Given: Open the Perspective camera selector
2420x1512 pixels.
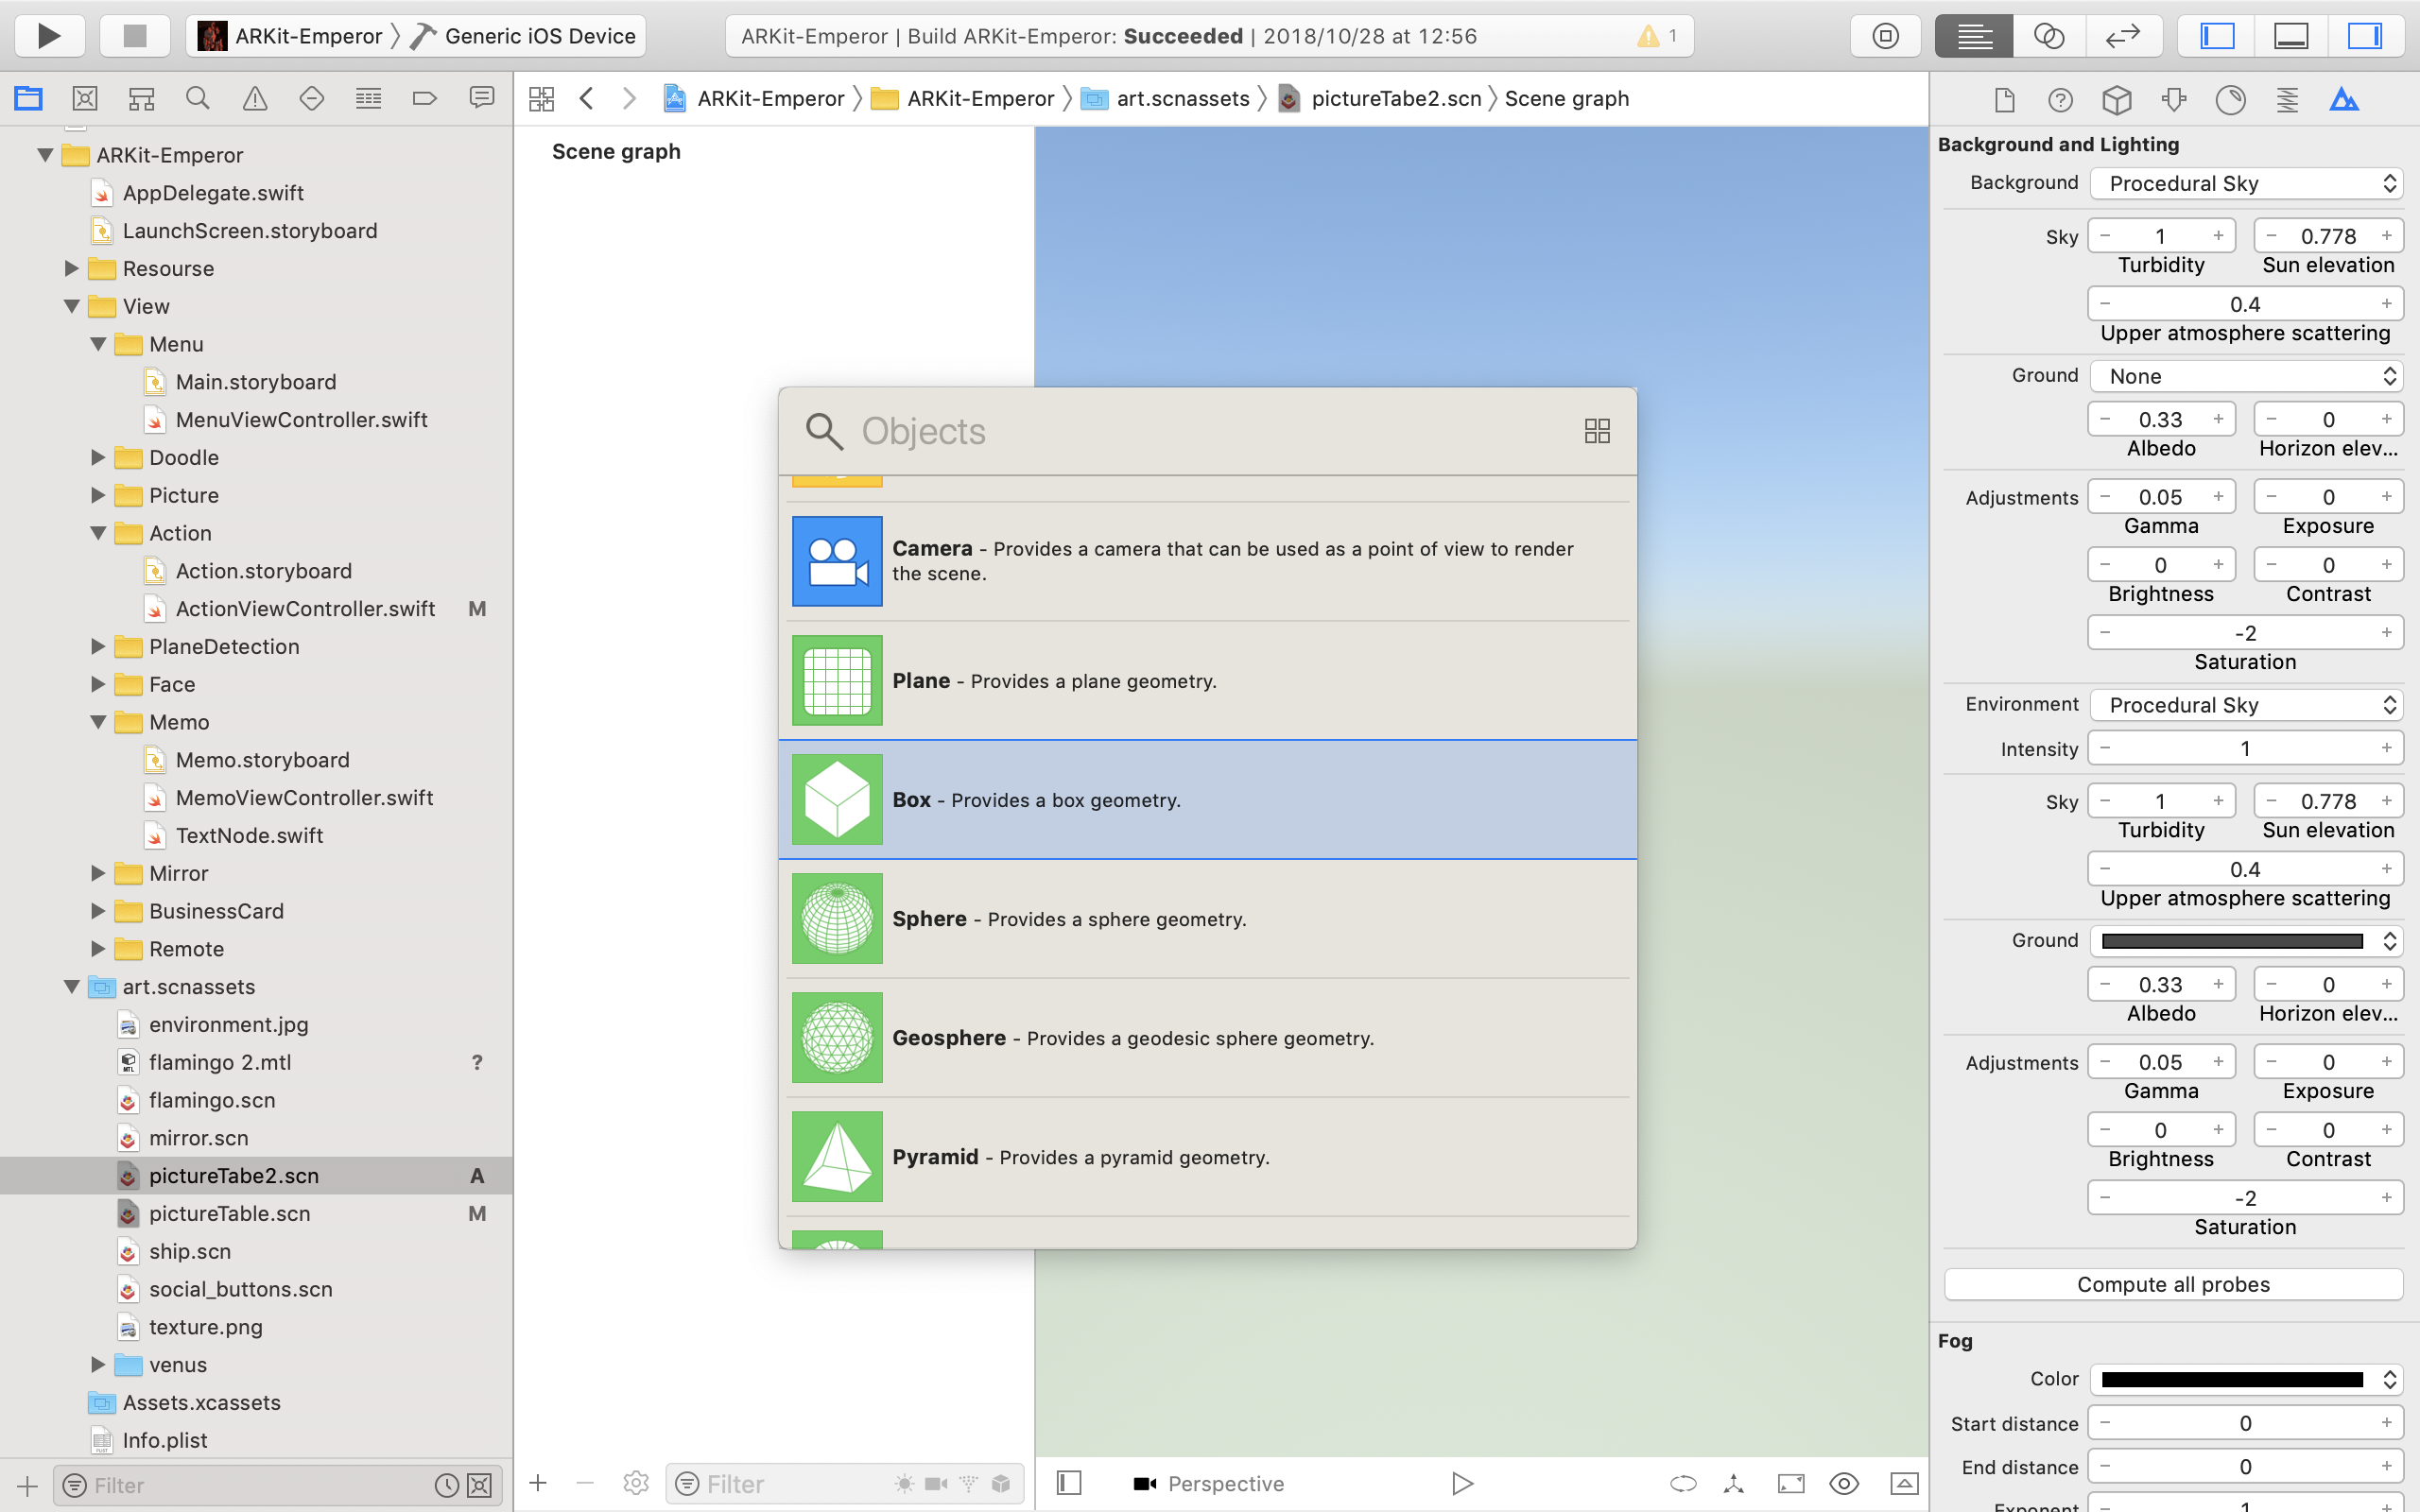Looking at the screenshot, I should (1208, 1483).
